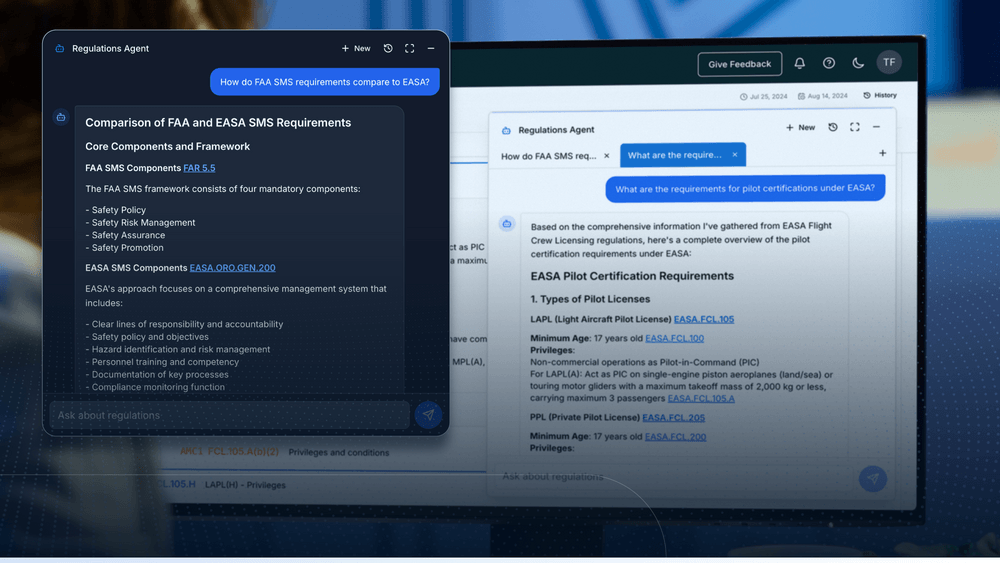Click the notifications bell icon

(x=800, y=63)
